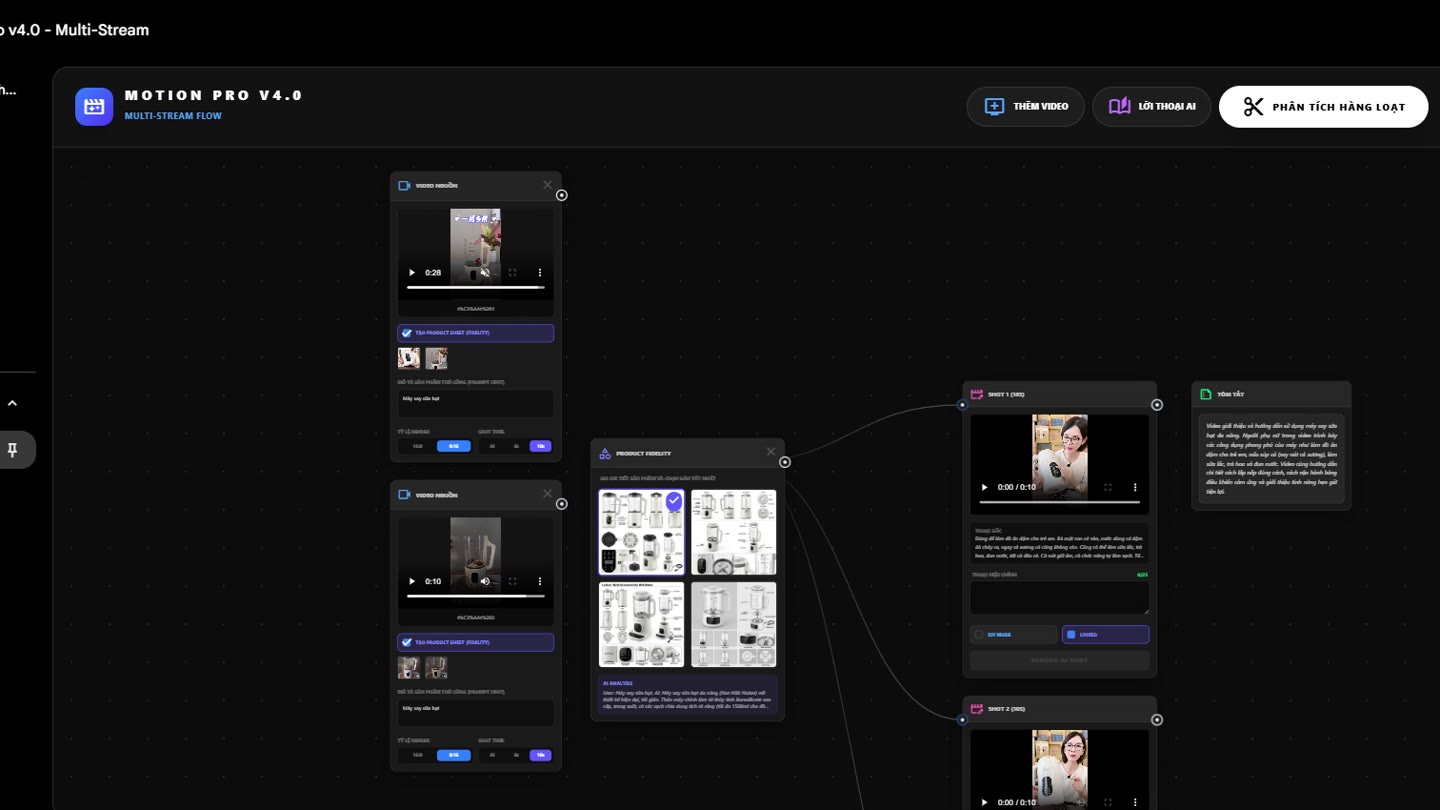The image size is (1440, 810).
Task: Click the Render AI Shot button
Action: (1059, 660)
